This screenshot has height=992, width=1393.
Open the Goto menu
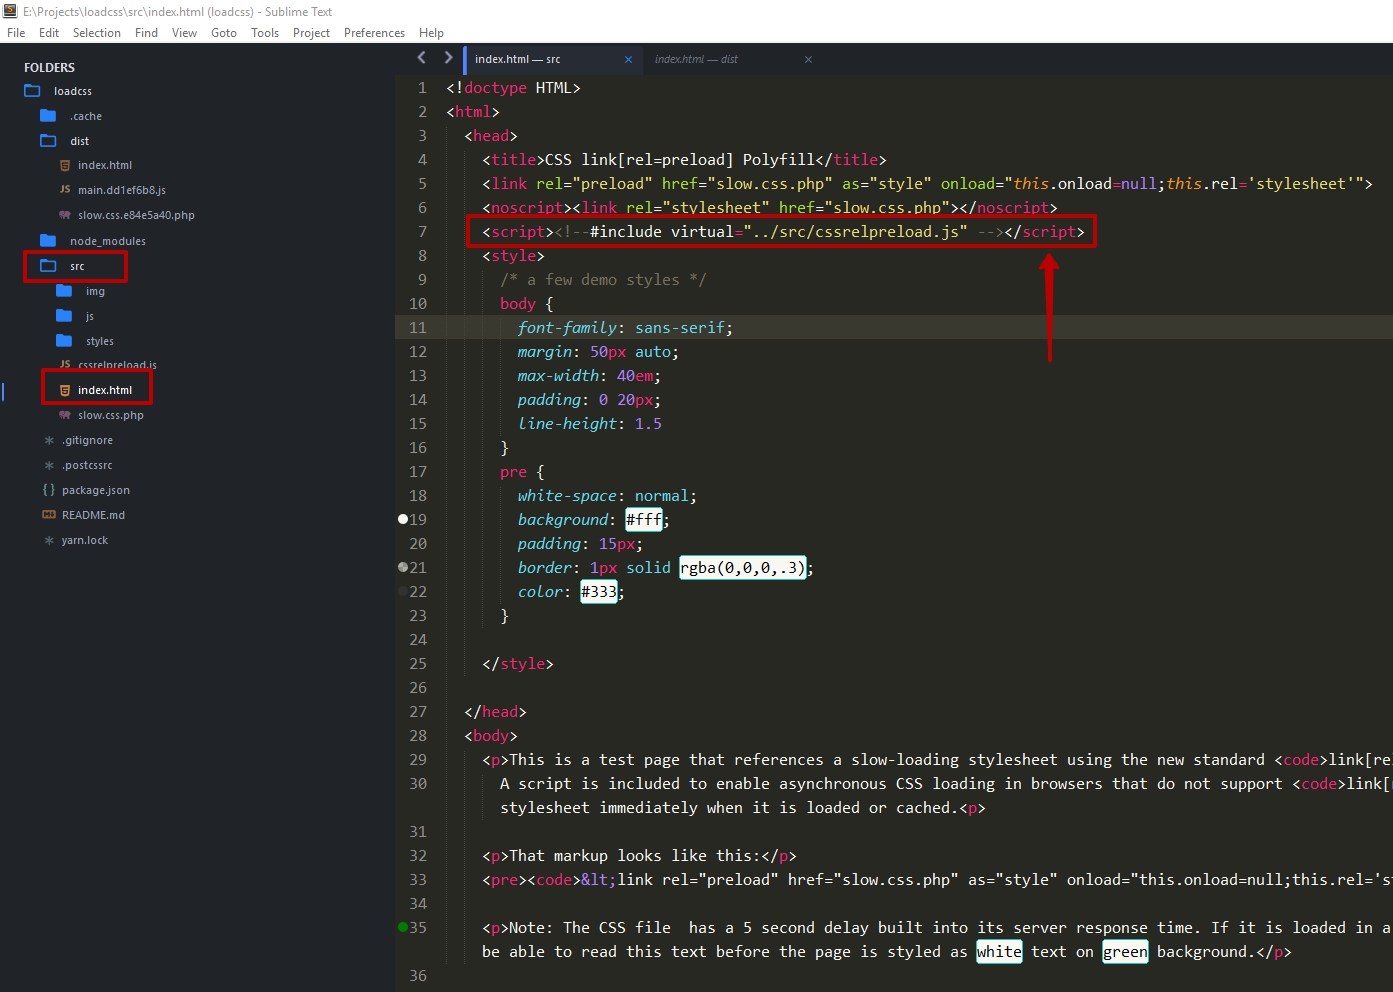[x=224, y=33]
